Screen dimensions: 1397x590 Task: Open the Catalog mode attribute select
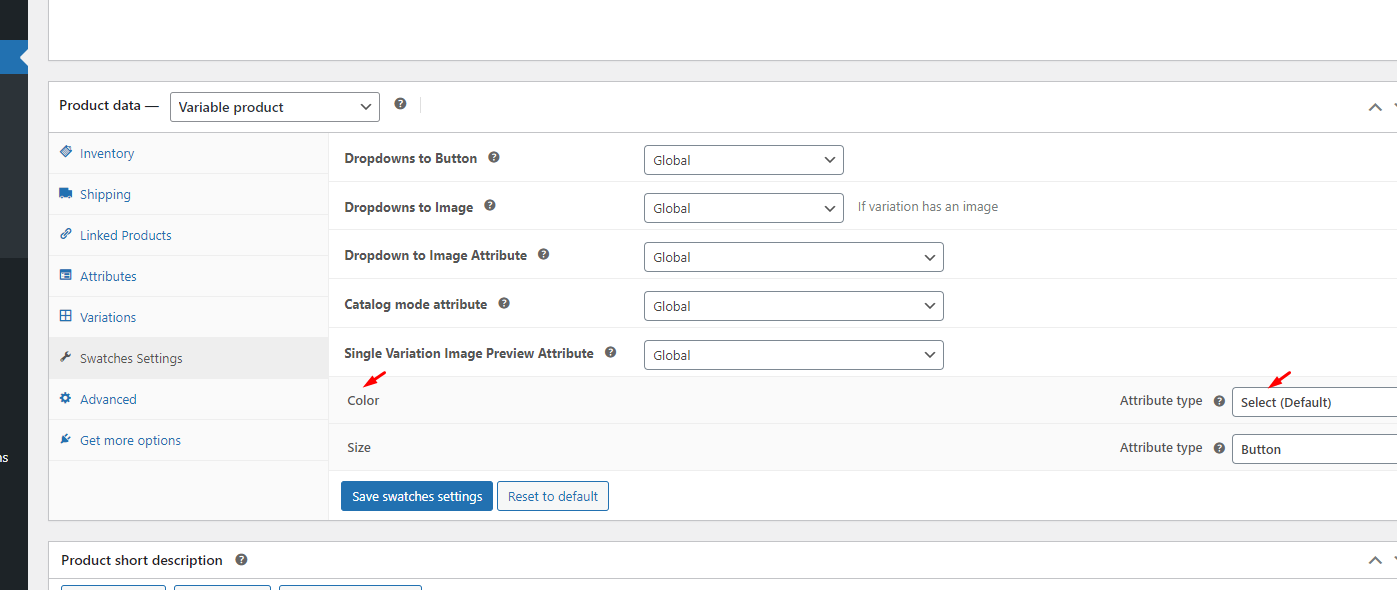[x=794, y=306]
